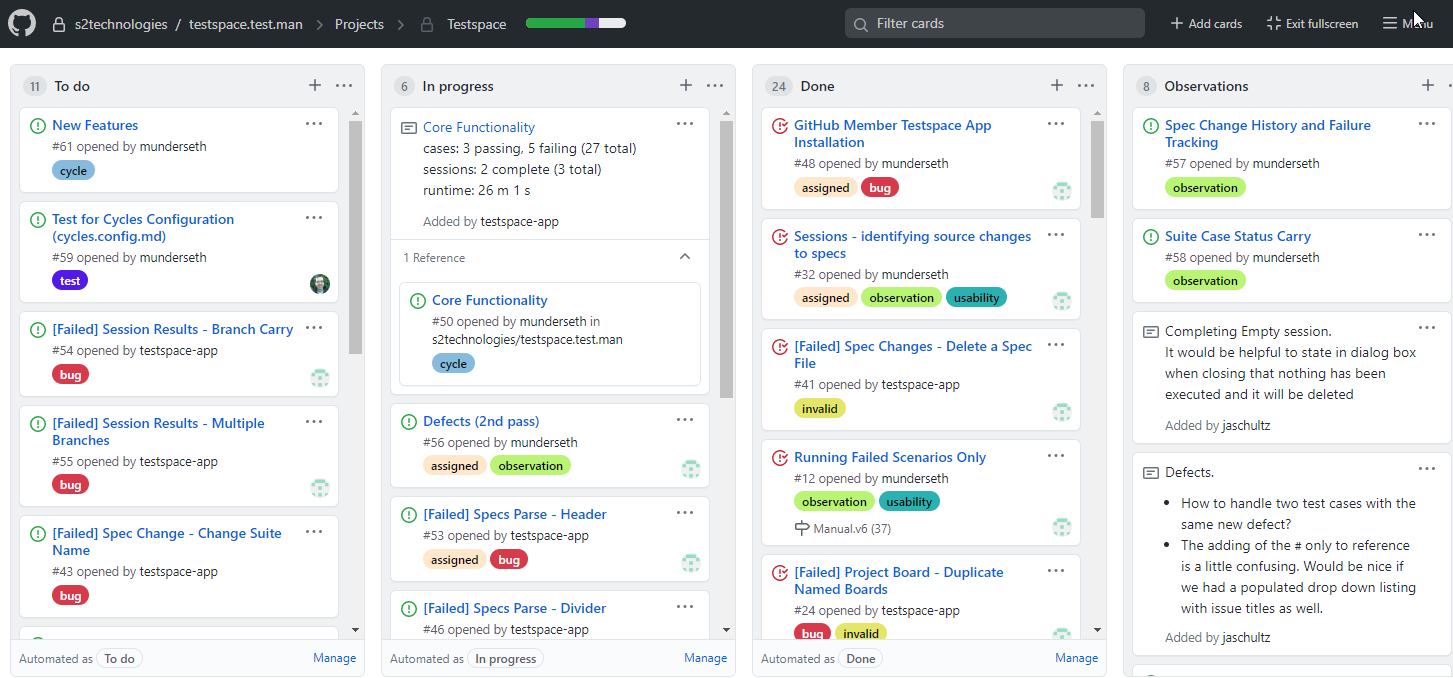The image size is (1453, 678).
Task: Collapse the 1 Reference section
Action: coord(685,257)
